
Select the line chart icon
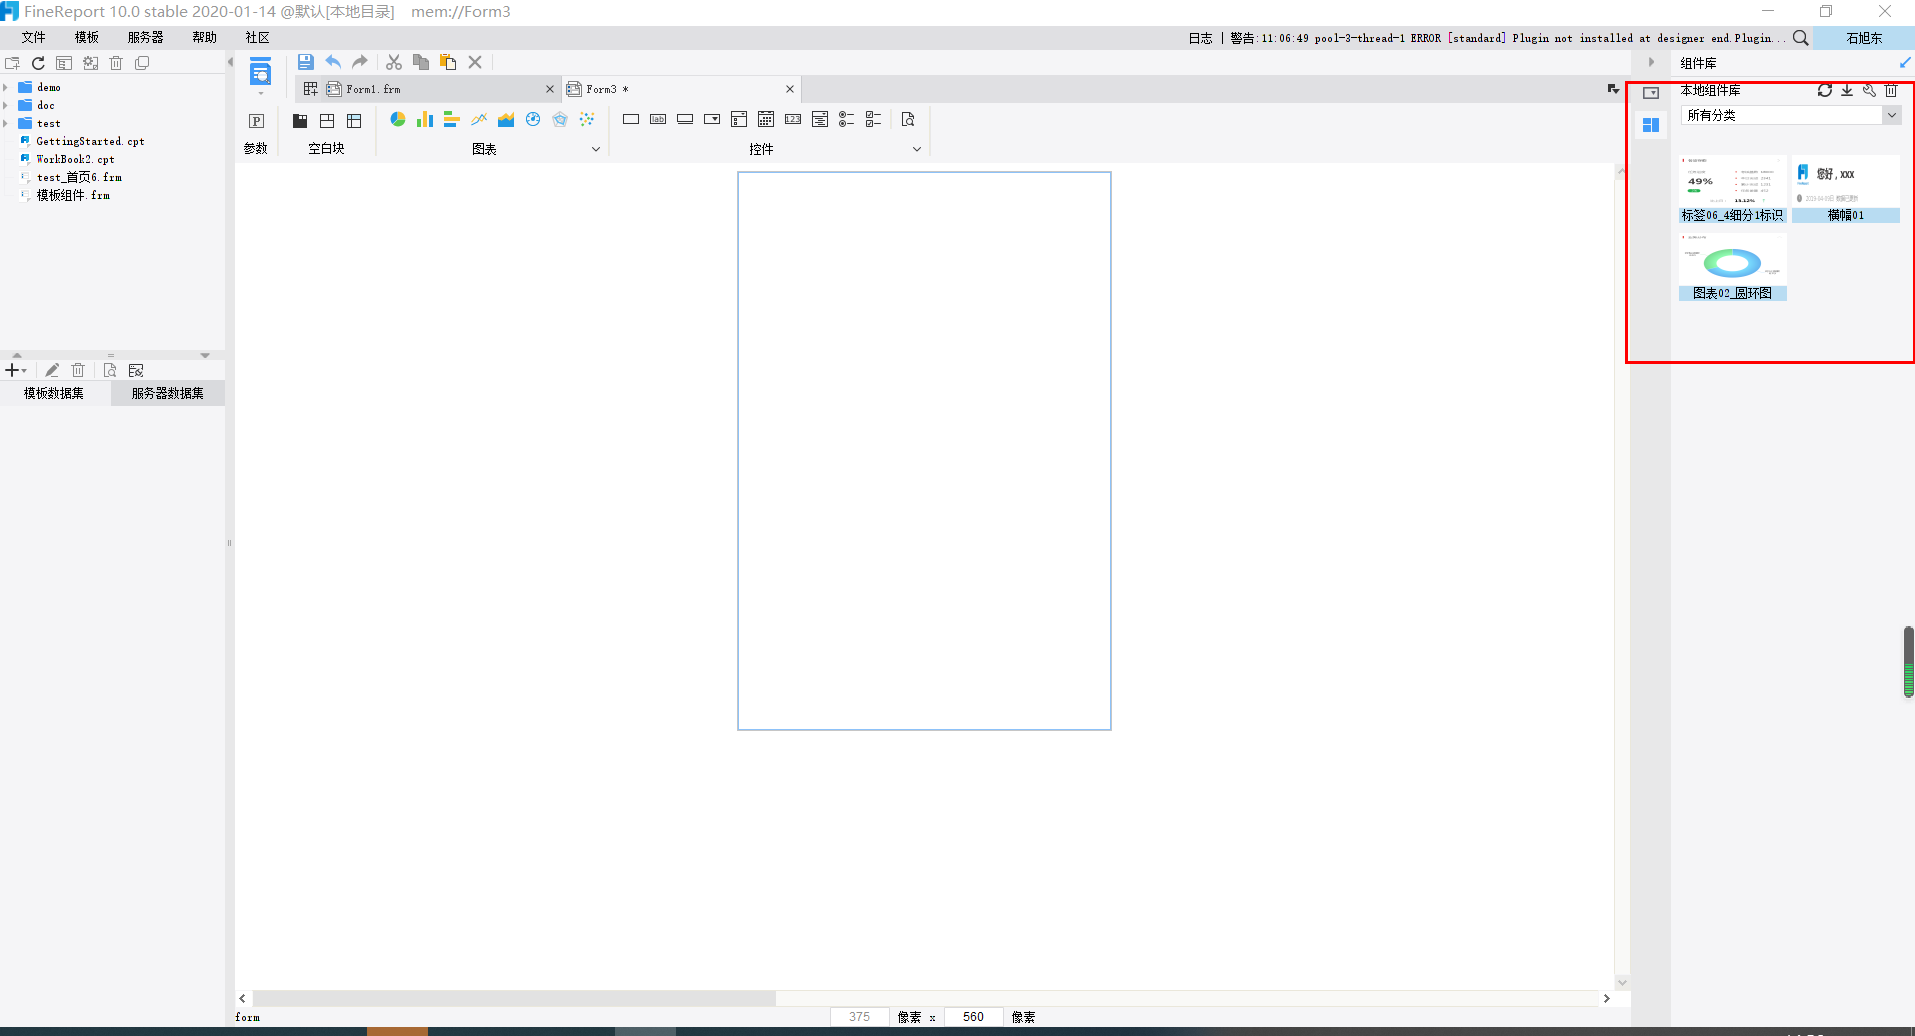click(479, 119)
